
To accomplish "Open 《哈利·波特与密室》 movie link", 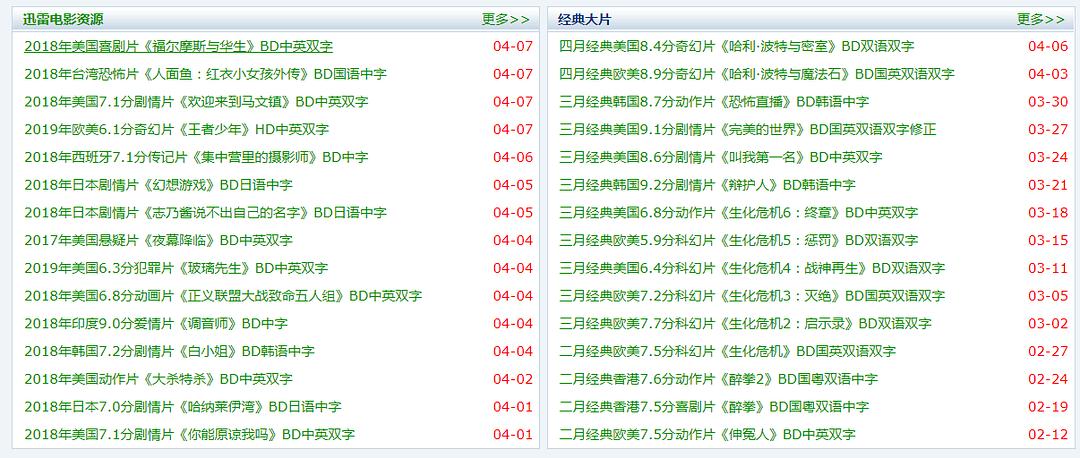I will (x=737, y=46).
